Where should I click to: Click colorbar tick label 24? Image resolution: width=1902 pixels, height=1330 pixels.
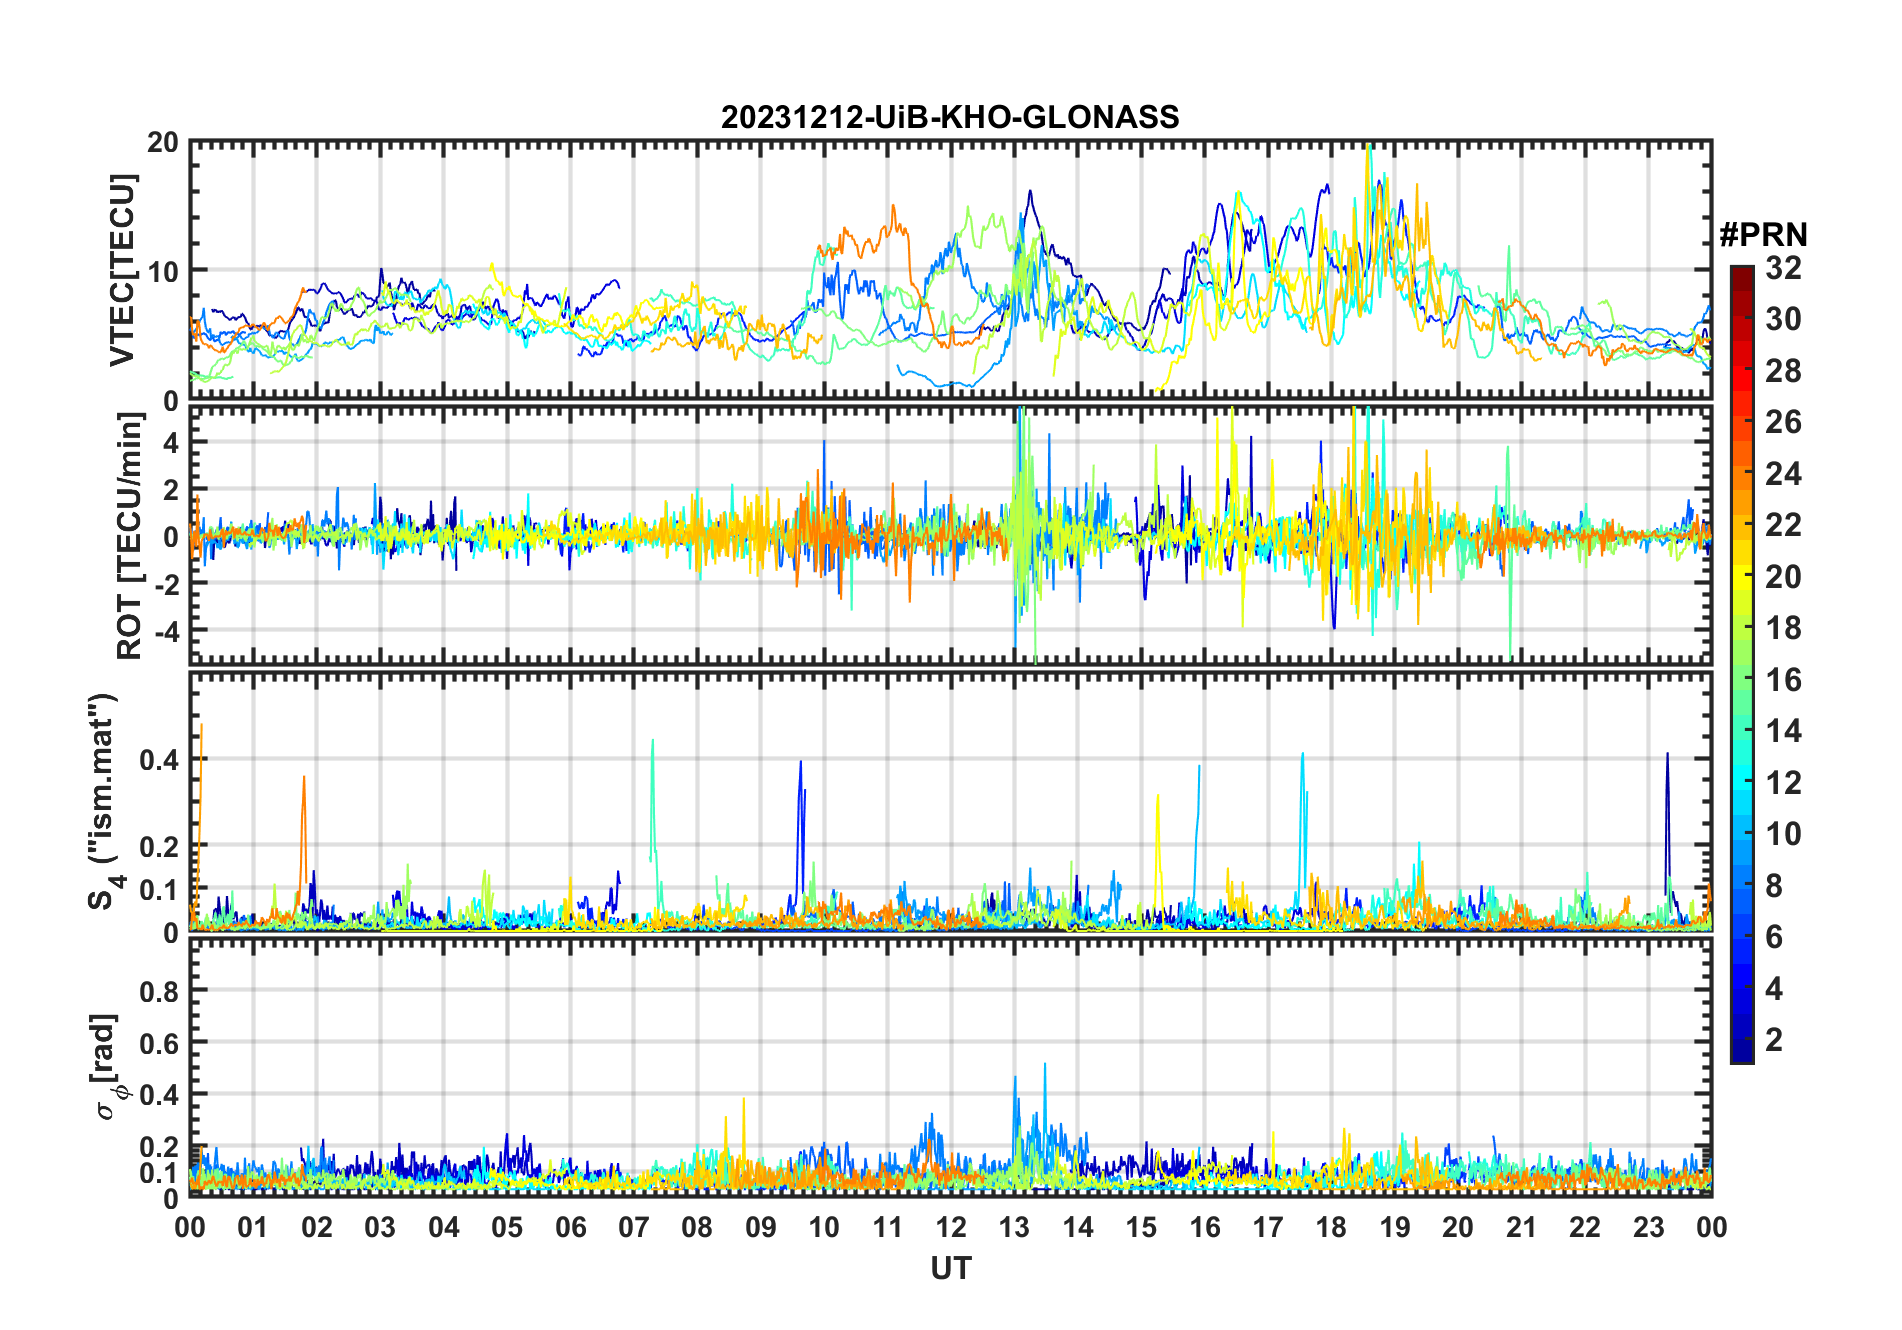[x=1783, y=473]
